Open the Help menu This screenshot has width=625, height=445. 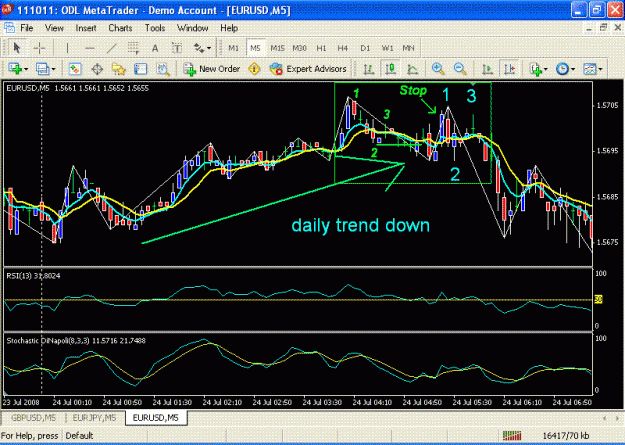(x=229, y=28)
